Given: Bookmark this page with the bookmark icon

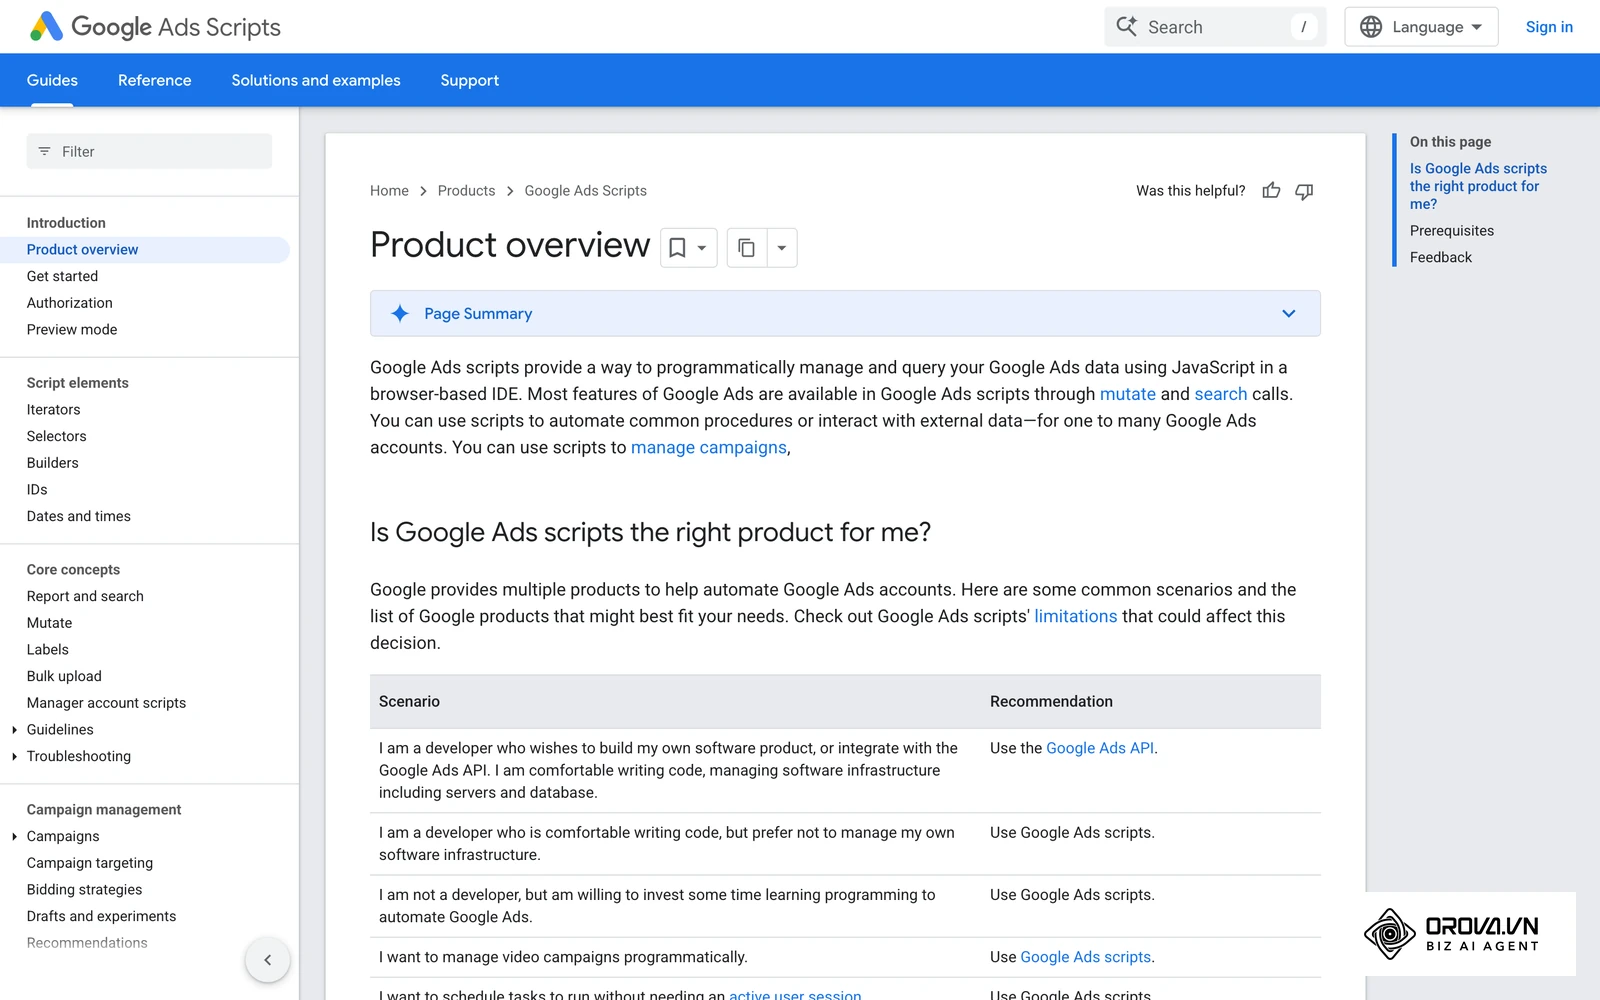Looking at the screenshot, I should (677, 248).
